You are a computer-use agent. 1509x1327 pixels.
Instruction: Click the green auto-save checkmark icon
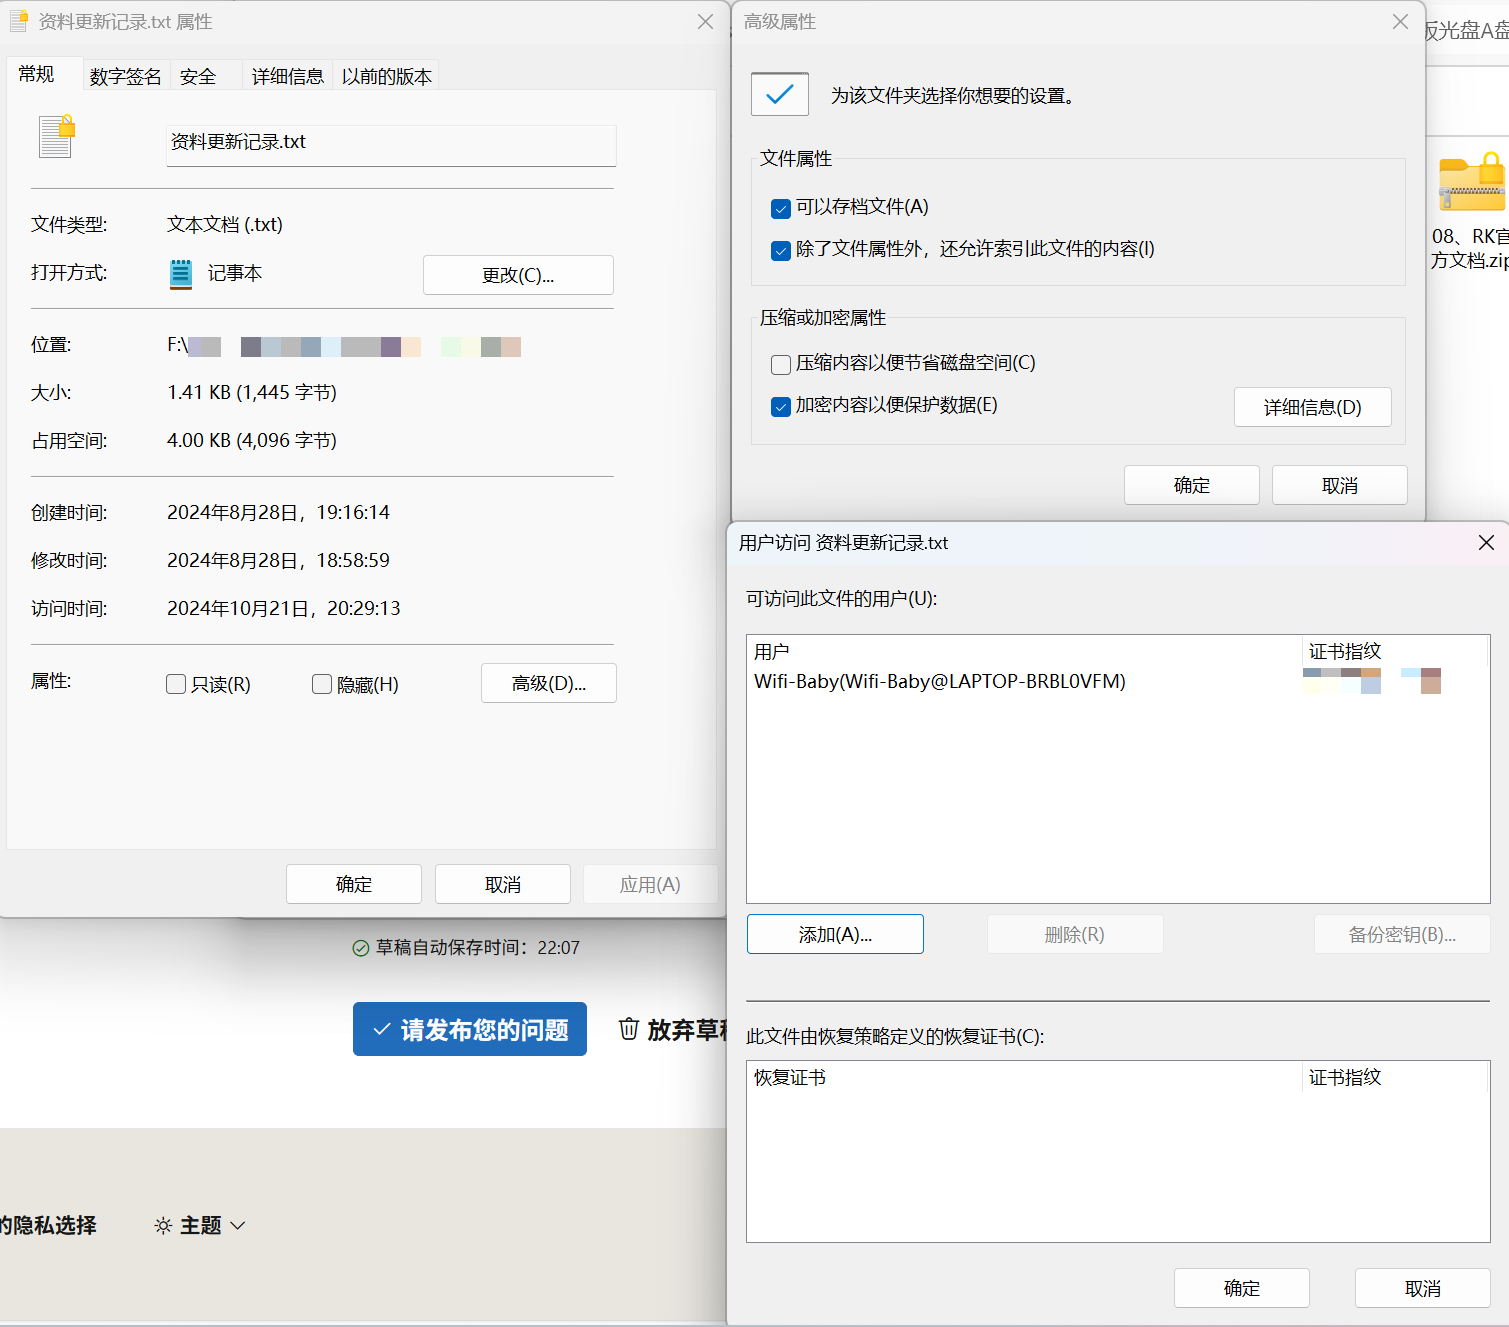(361, 947)
